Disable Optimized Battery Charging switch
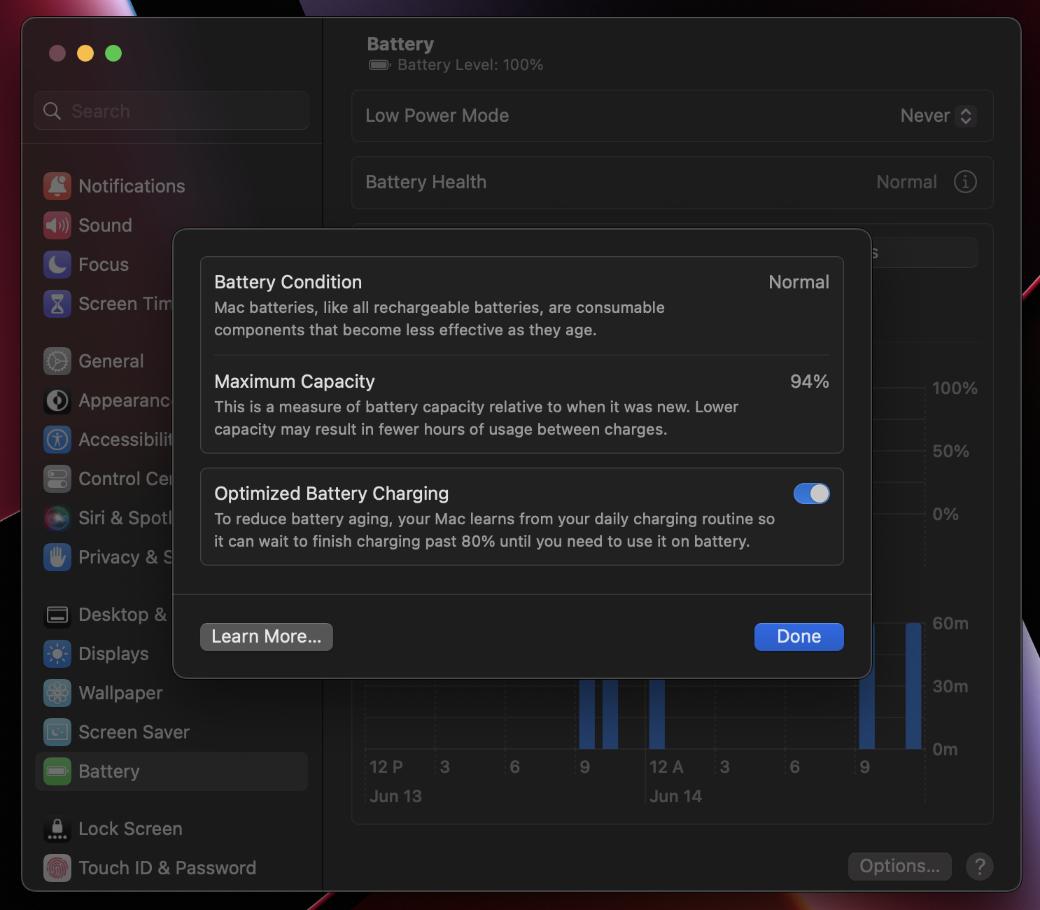Image resolution: width=1040 pixels, height=910 pixels. (x=811, y=494)
